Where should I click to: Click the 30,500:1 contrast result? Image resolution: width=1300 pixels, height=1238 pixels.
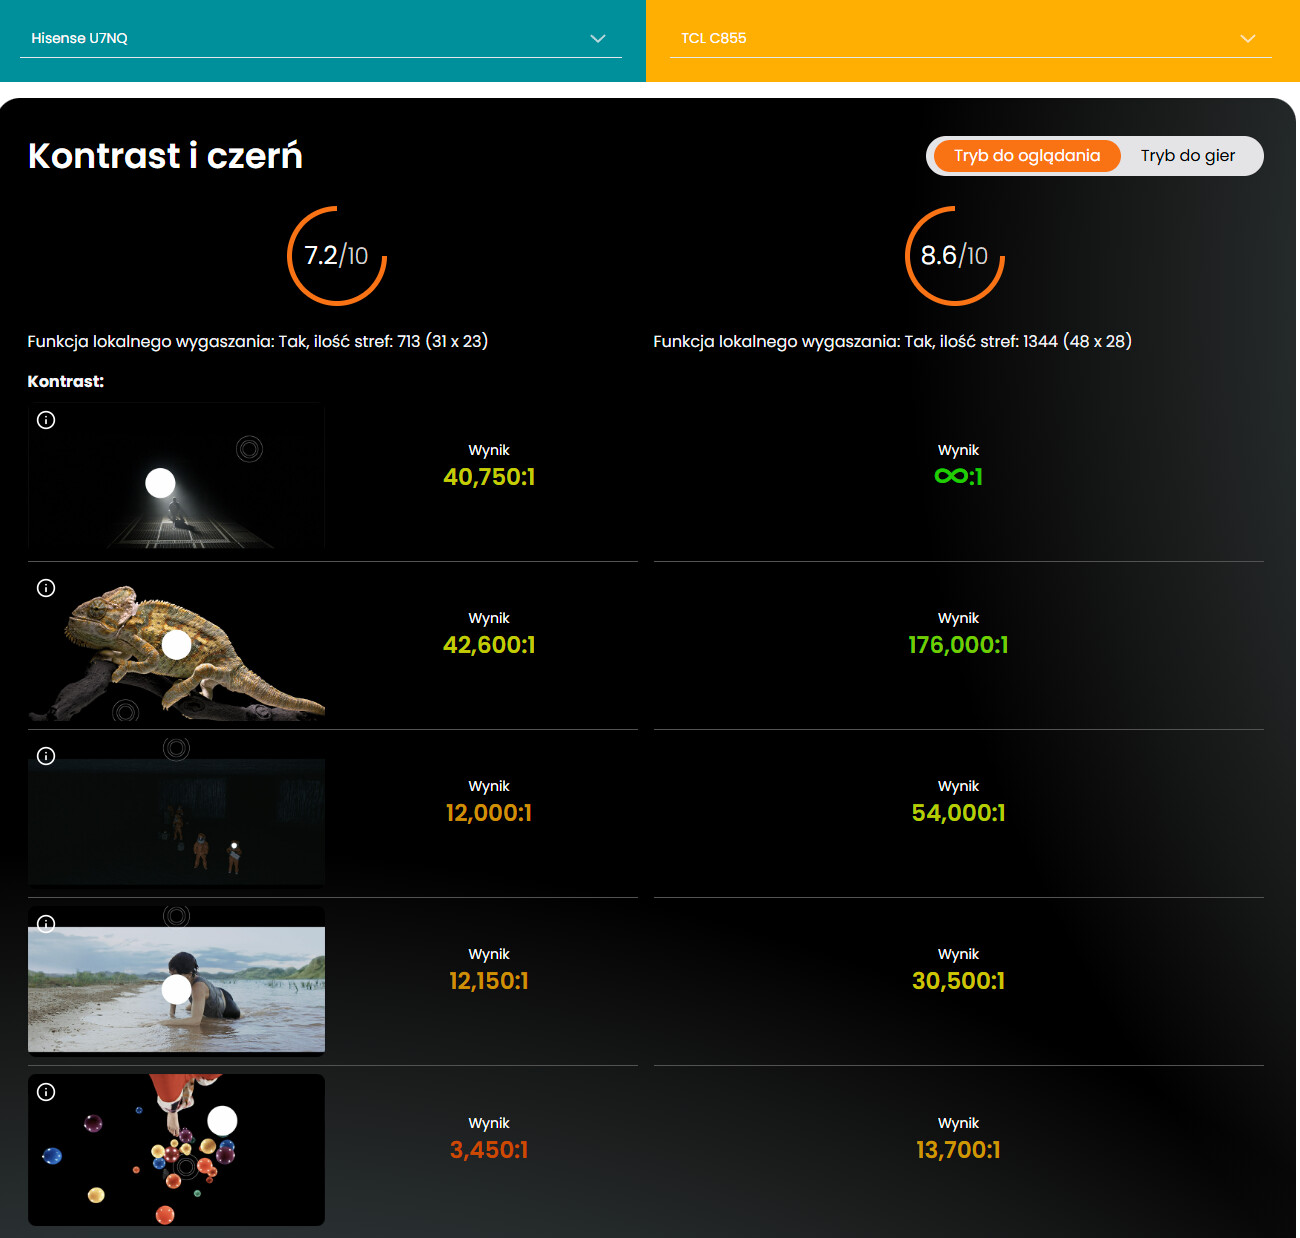pos(959,981)
